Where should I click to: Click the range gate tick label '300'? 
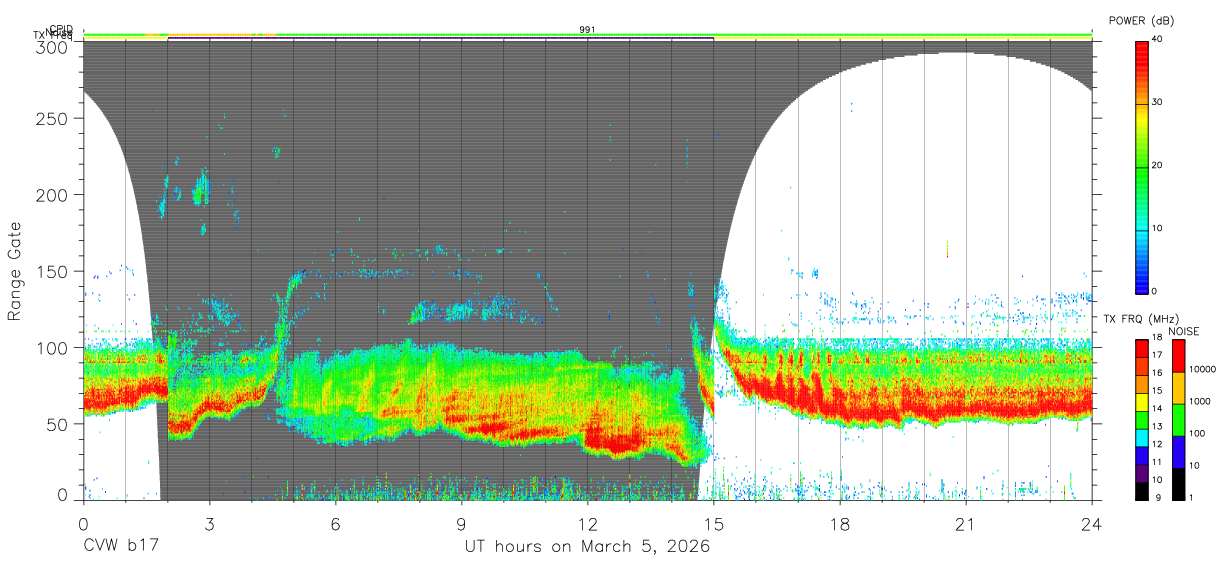click(x=53, y=47)
